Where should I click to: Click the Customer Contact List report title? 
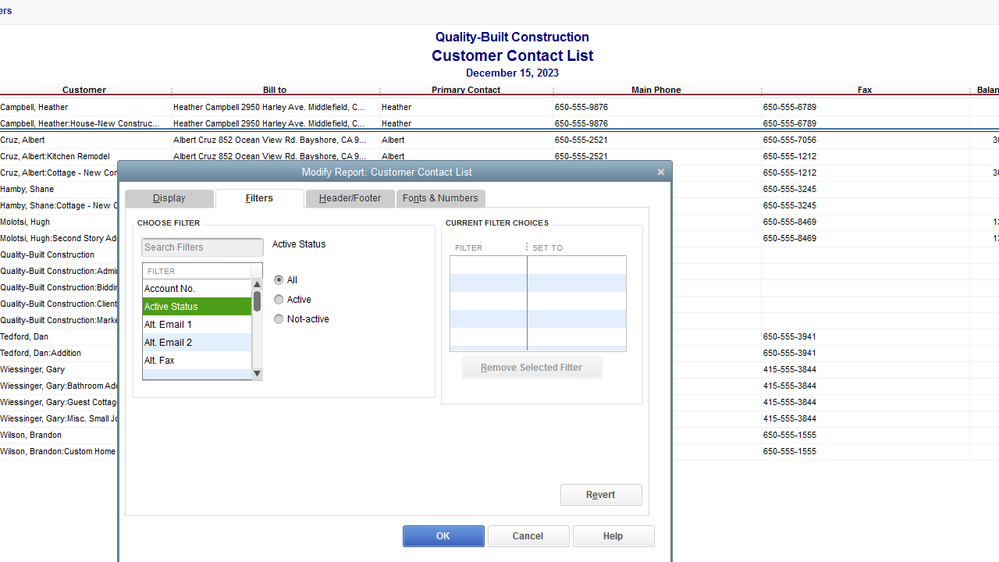tap(512, 55)
